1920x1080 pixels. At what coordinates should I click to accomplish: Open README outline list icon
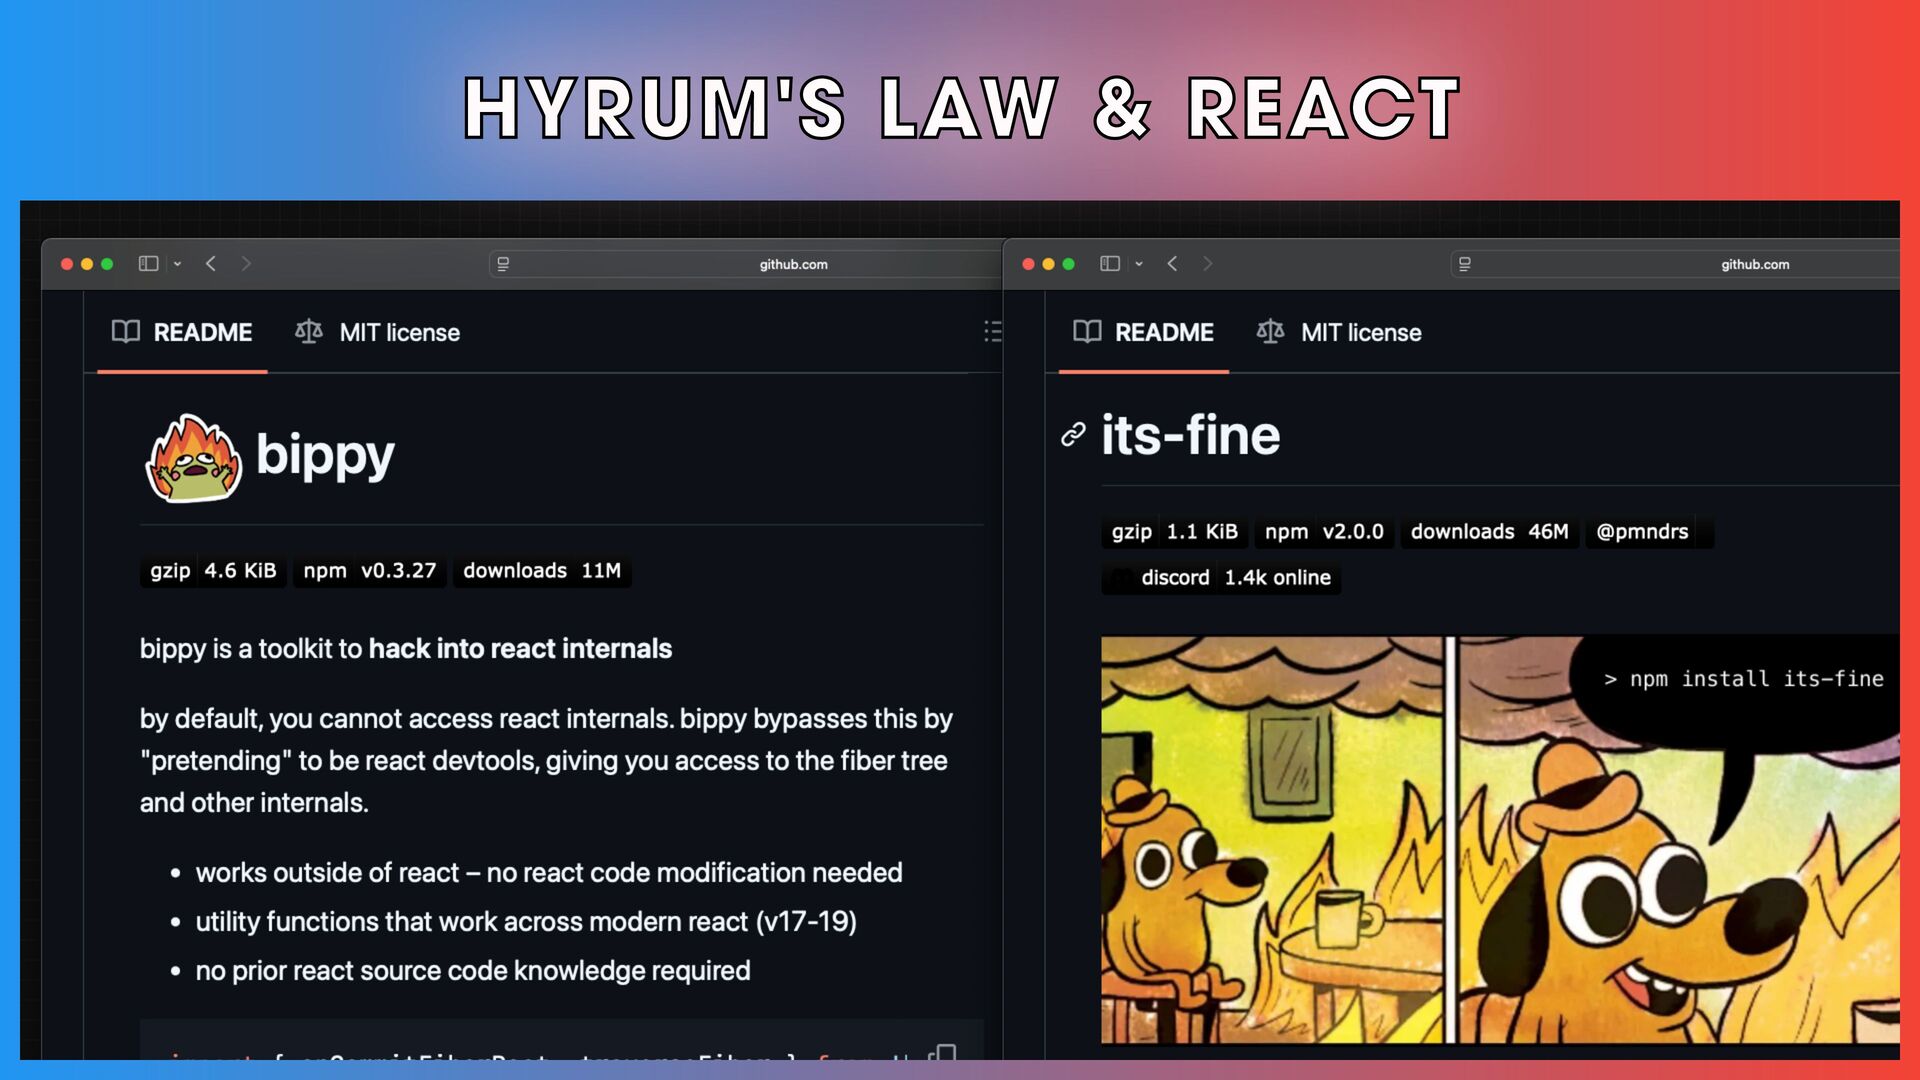[992, 332]
